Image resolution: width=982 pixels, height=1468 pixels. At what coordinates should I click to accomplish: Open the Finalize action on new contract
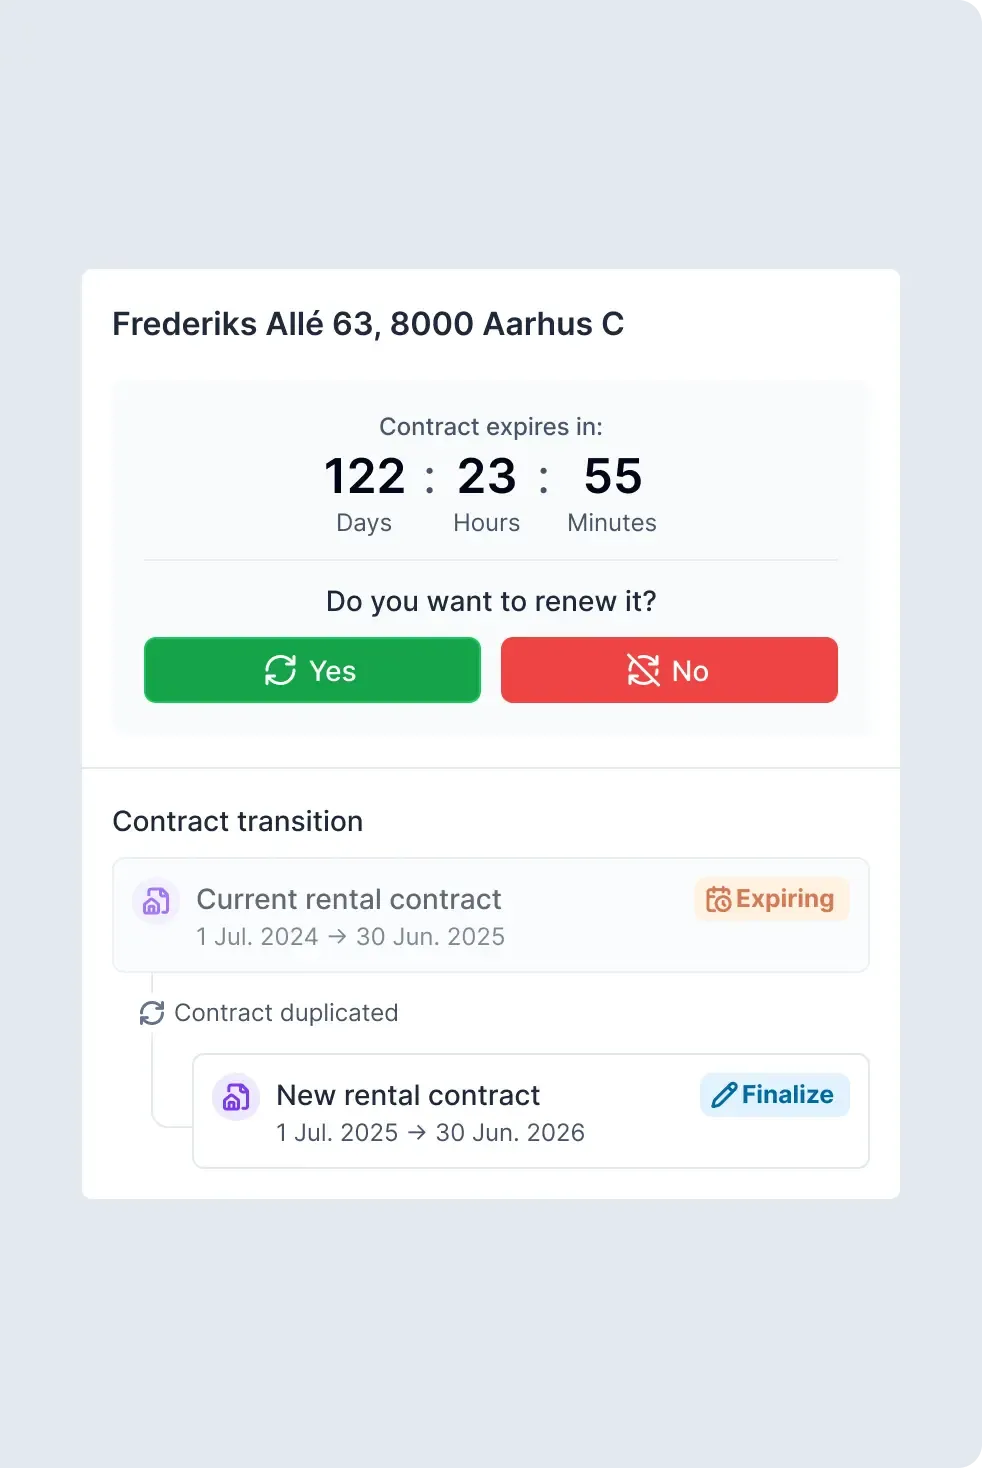[x=775, y=1095]
